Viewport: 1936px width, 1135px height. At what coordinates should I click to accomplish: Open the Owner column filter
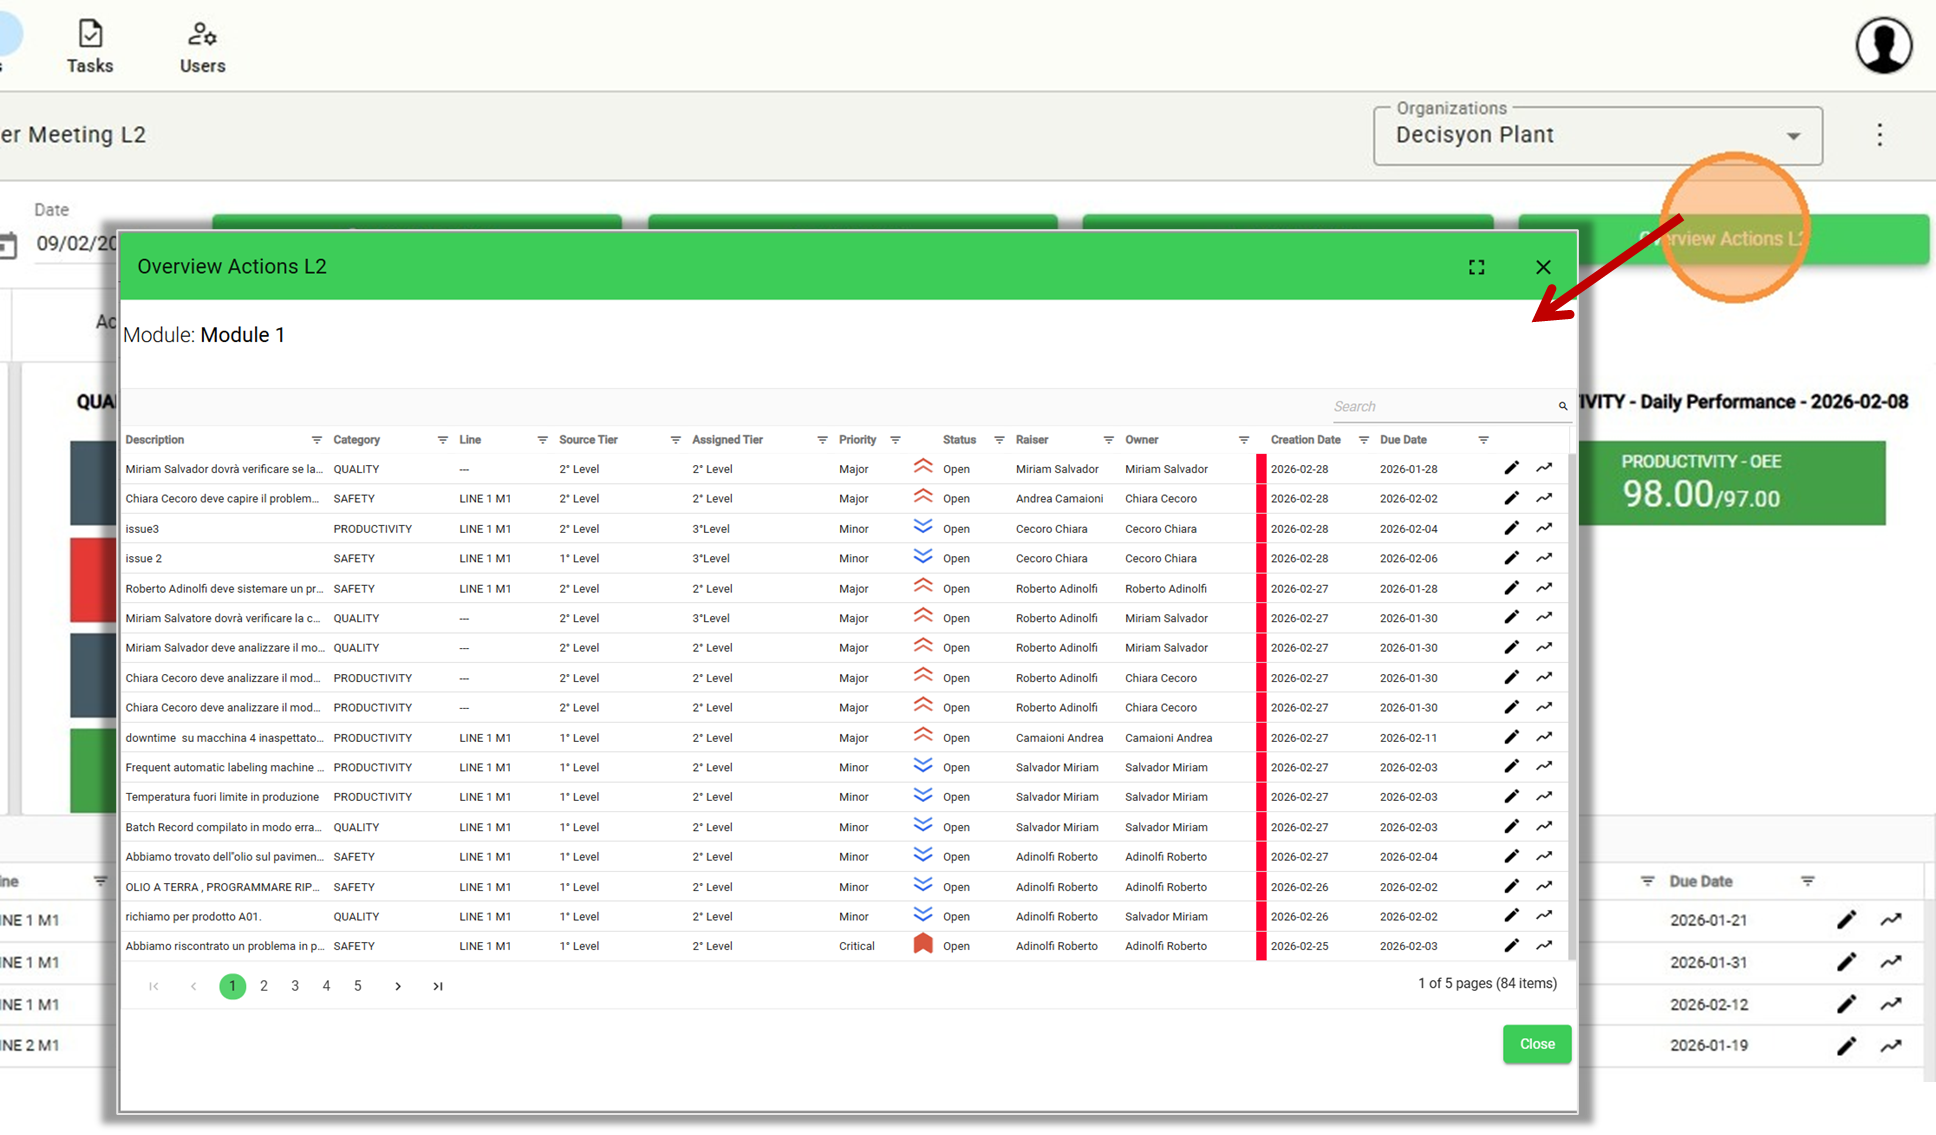click(x=1243, y=440)
